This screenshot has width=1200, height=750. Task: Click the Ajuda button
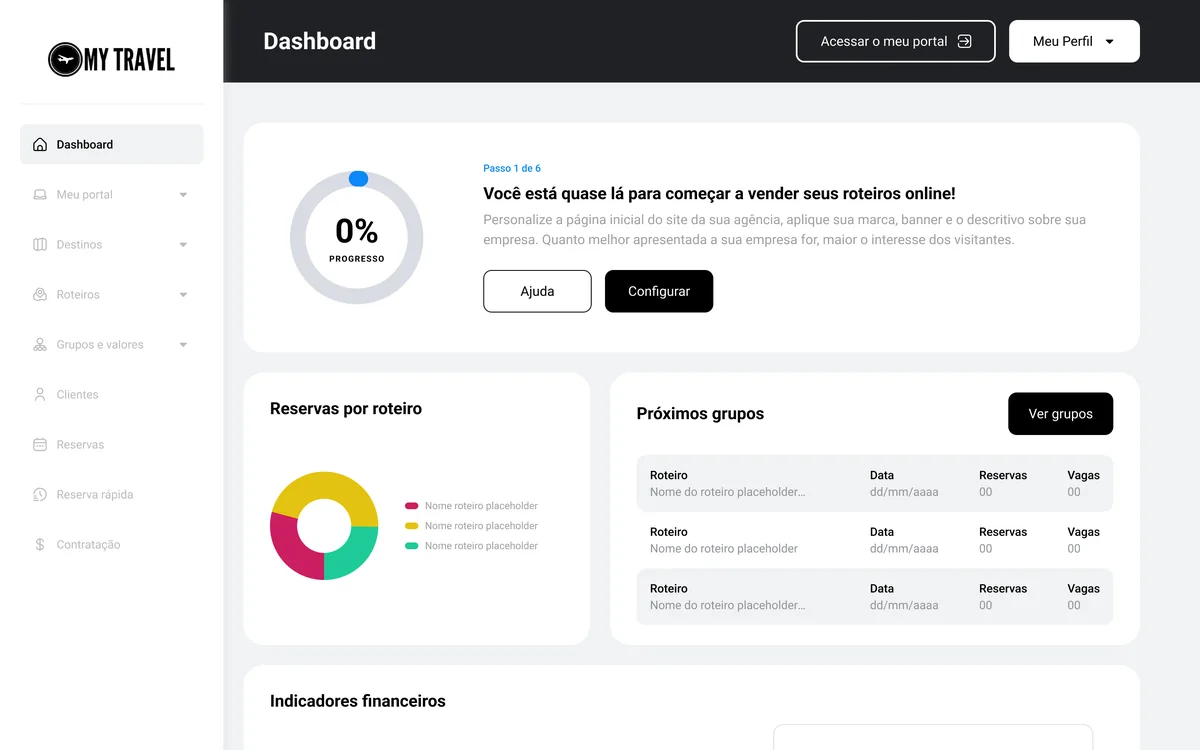[537, 291]
